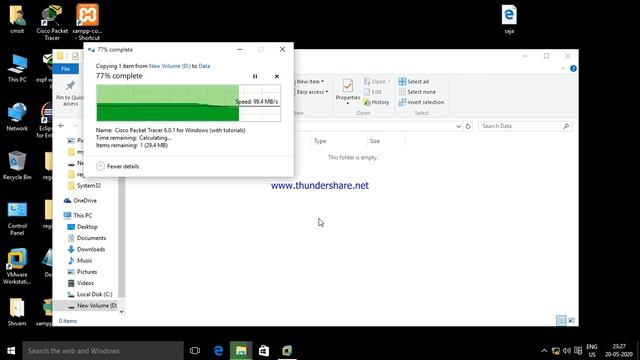The image size is (640, 360).
Task: Click Select all in the ribbon
Action: [x=414, y=82]
